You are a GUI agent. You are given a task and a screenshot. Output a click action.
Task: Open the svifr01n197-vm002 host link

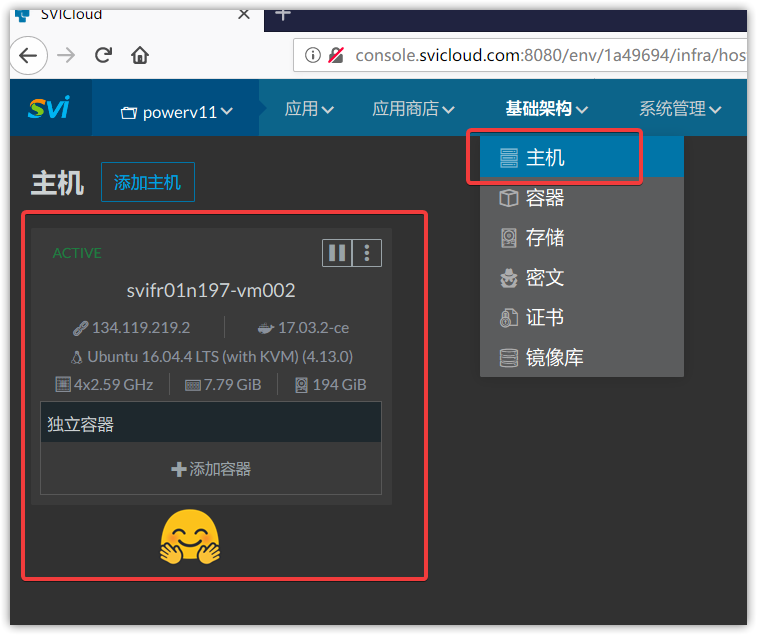tap(211, 290)
